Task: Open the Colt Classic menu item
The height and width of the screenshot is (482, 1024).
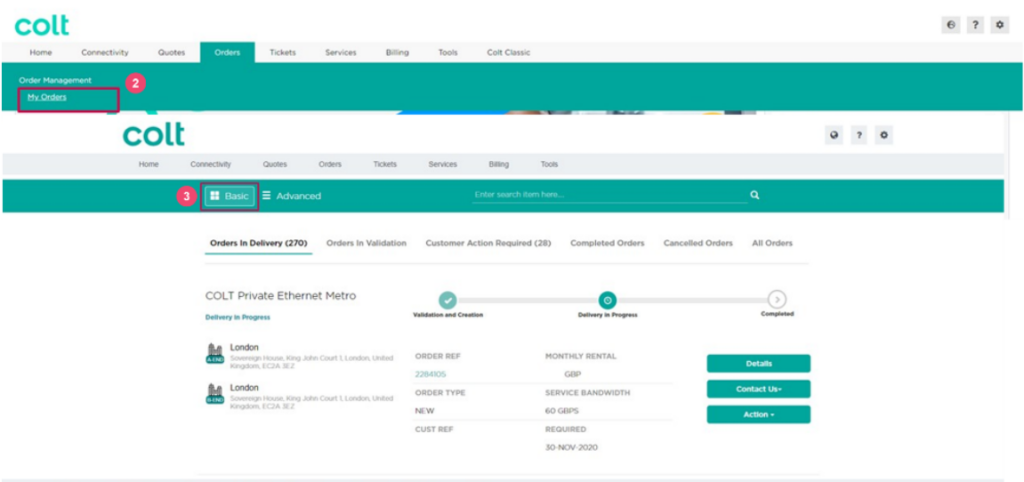Action: [508, 52]
